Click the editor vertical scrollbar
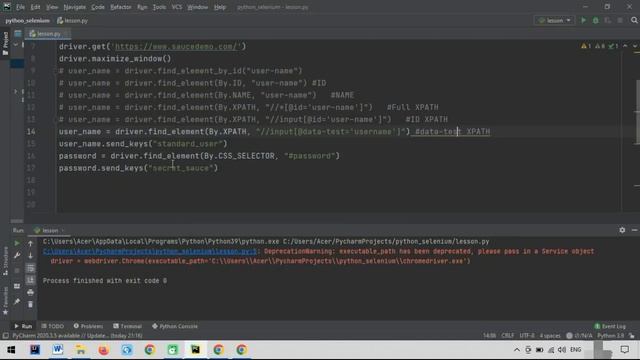 click(x=637, y=112)
